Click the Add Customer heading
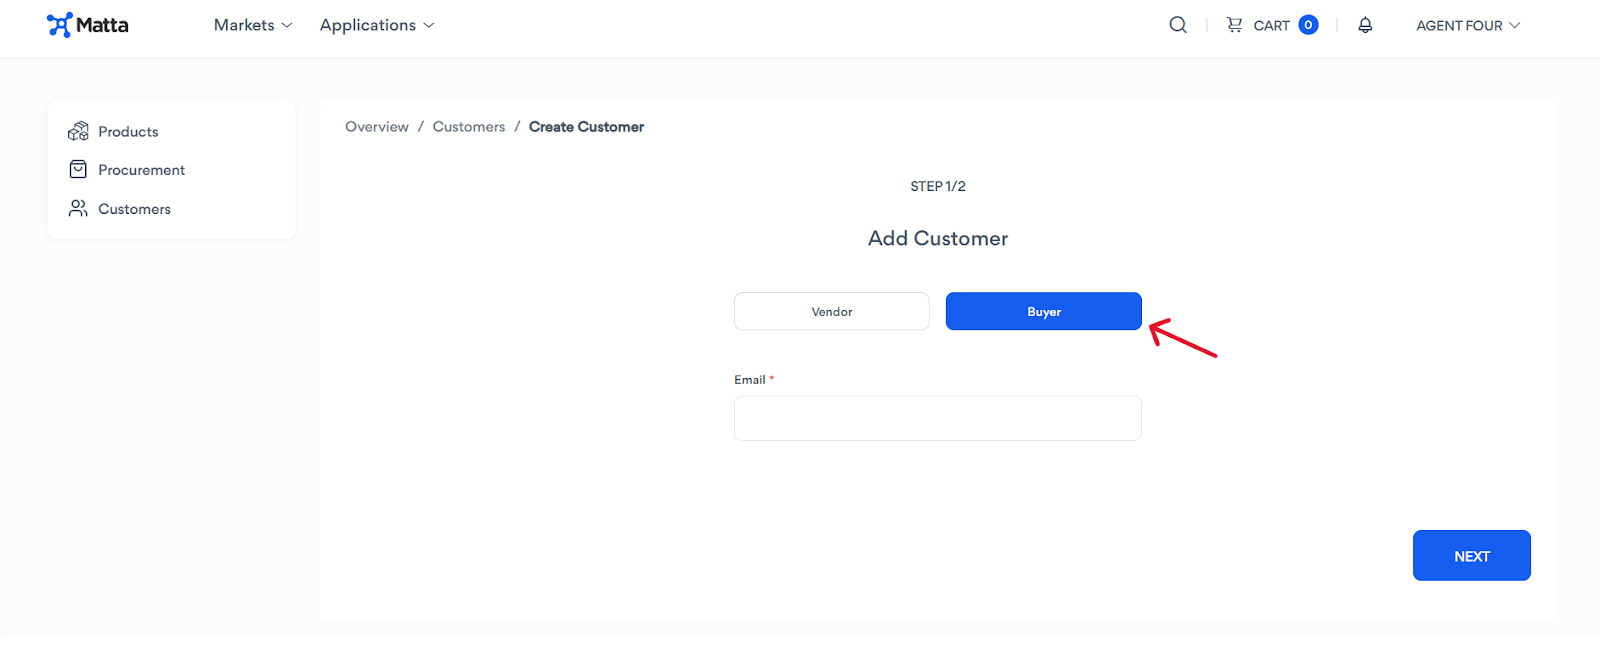Image resolution: width=1600 pixels, height=659 pixels. [938, 238]
